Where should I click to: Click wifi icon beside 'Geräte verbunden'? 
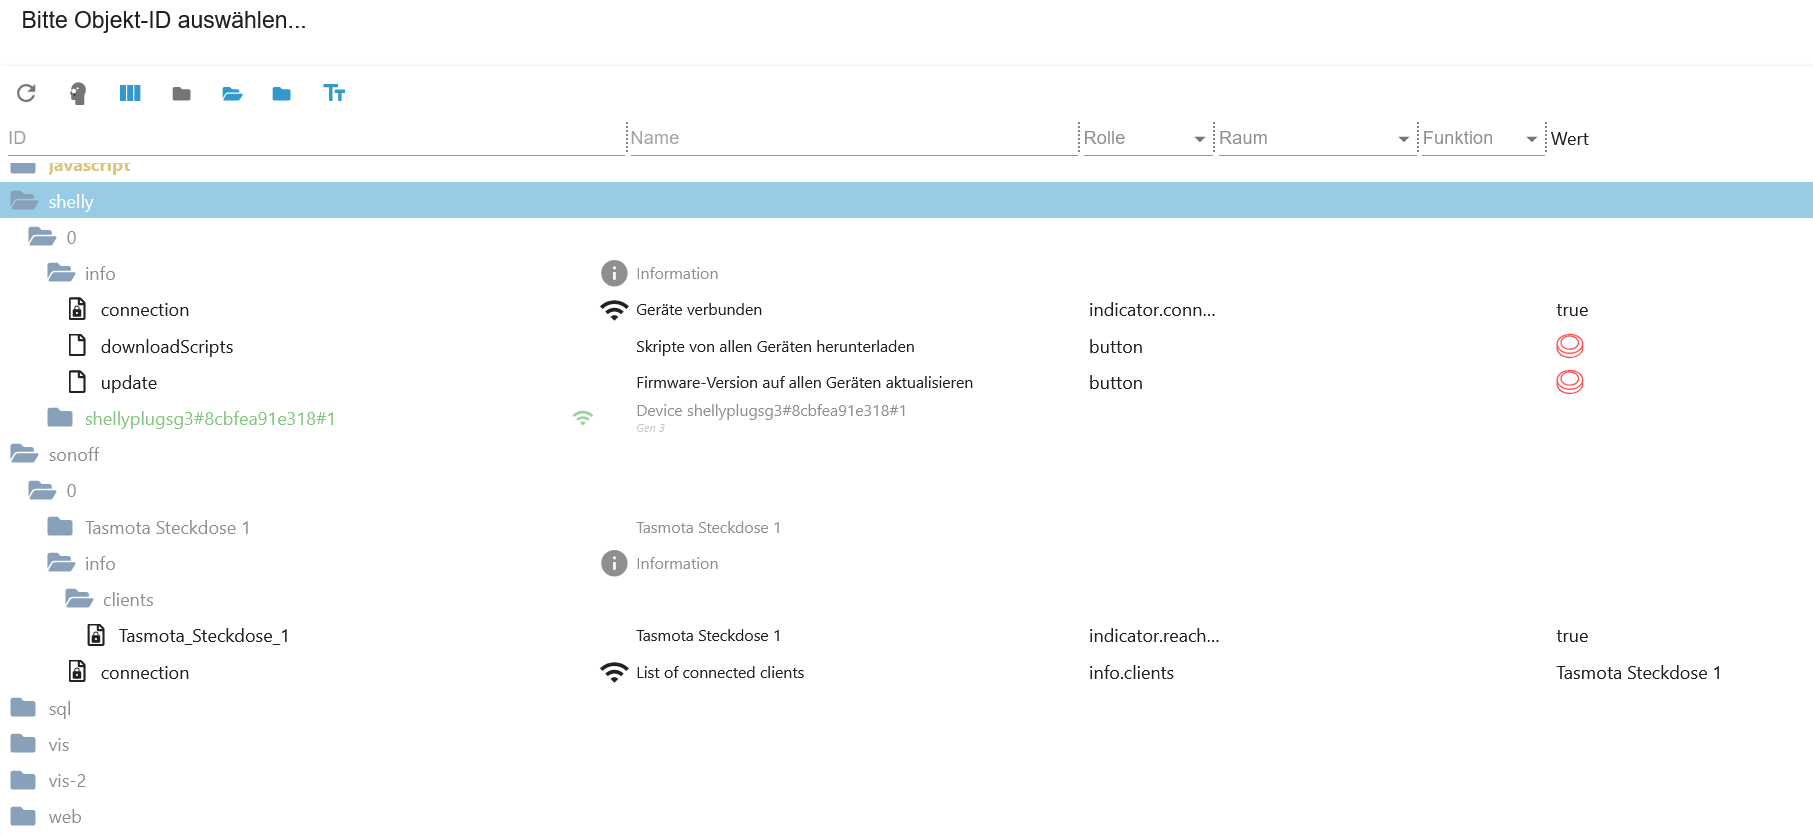[x=614, y=310]
